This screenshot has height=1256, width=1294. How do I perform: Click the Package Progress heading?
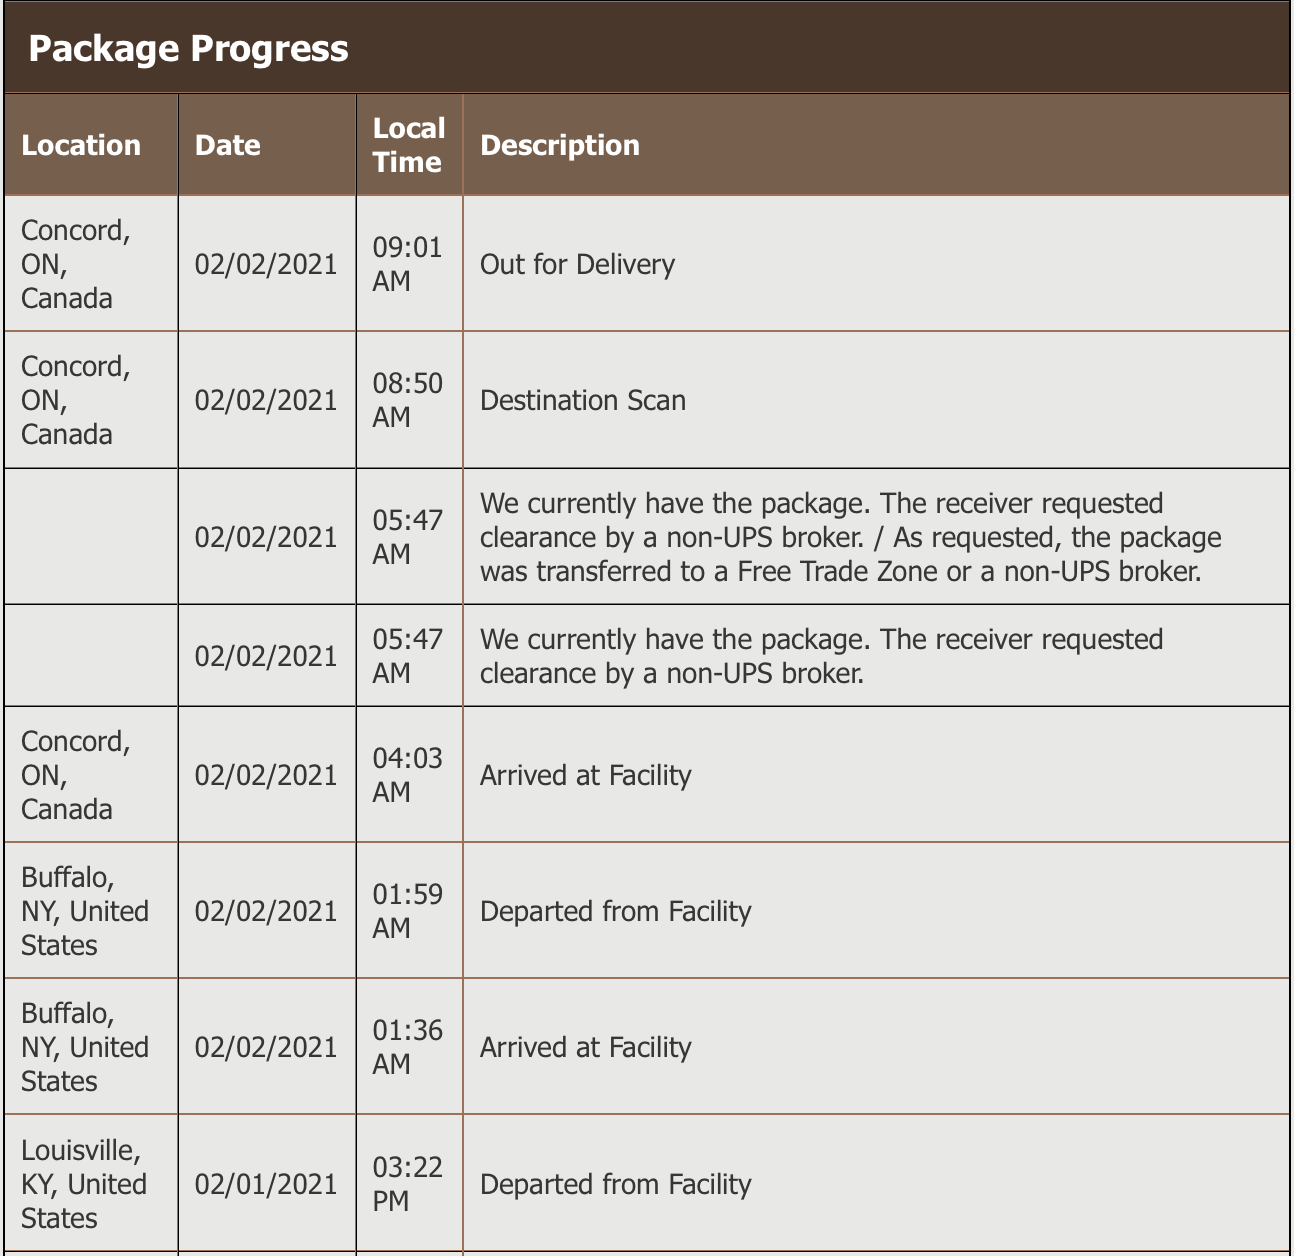click(188, 48)
